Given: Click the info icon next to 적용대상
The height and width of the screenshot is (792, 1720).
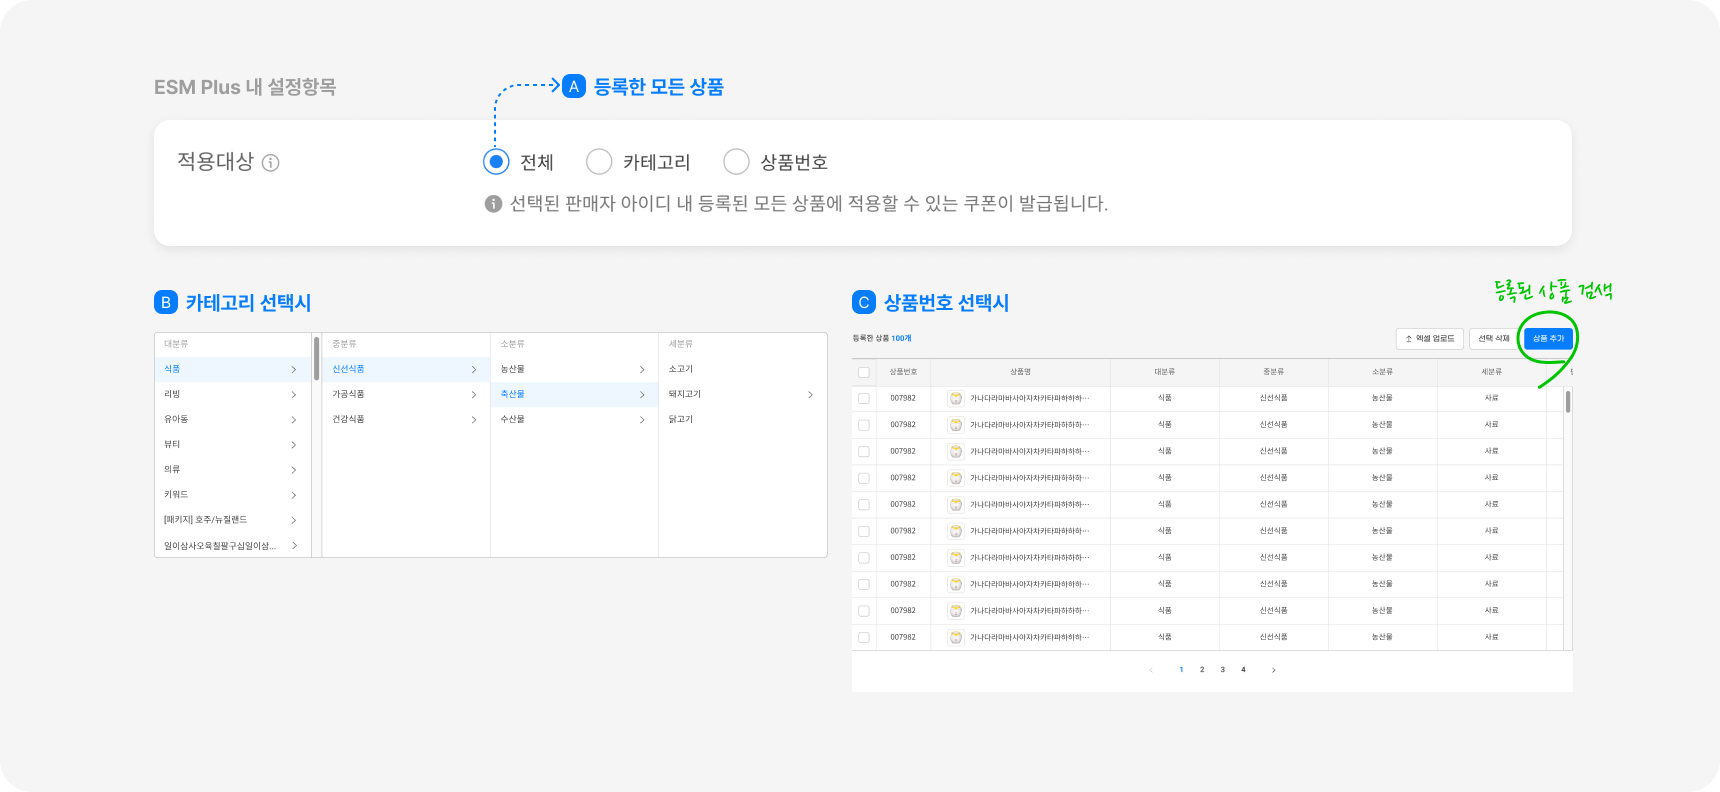Looking at the screenshot, I should (x=270, y=163).
